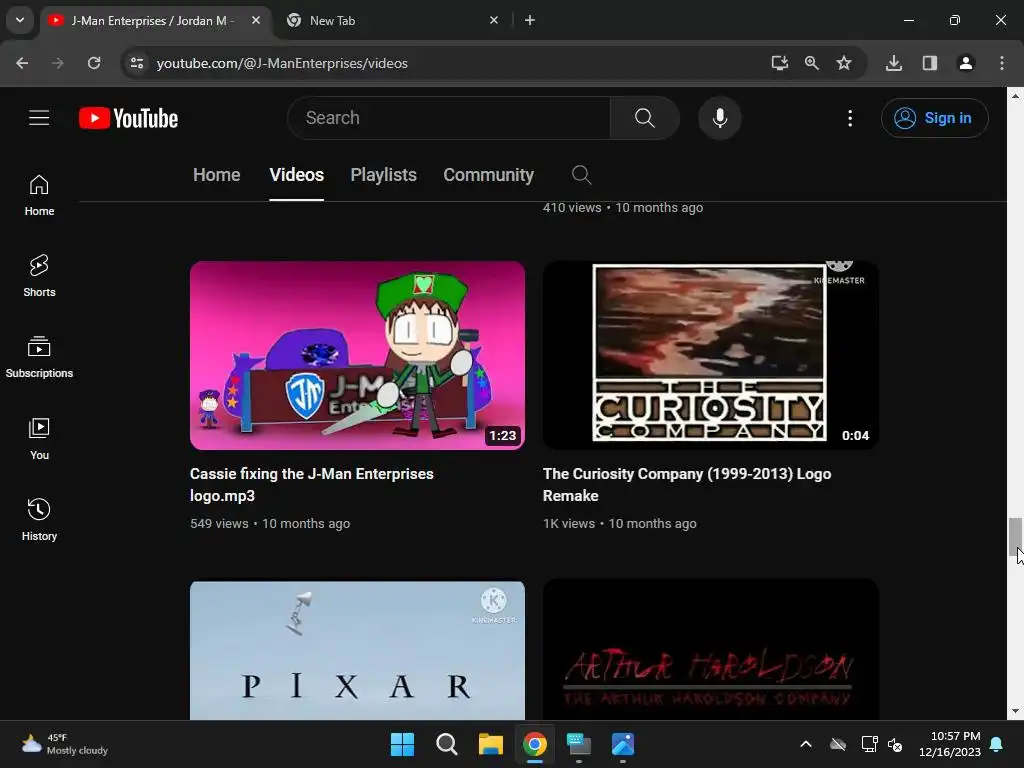Click the scrollbar down arrow

click(1015, 711)
